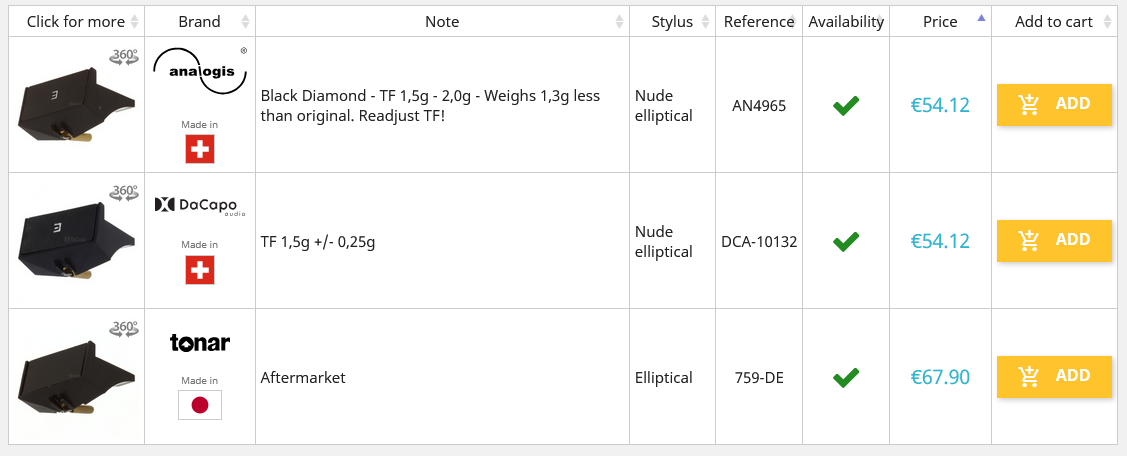Sort by the Note column header

point(442,21)
